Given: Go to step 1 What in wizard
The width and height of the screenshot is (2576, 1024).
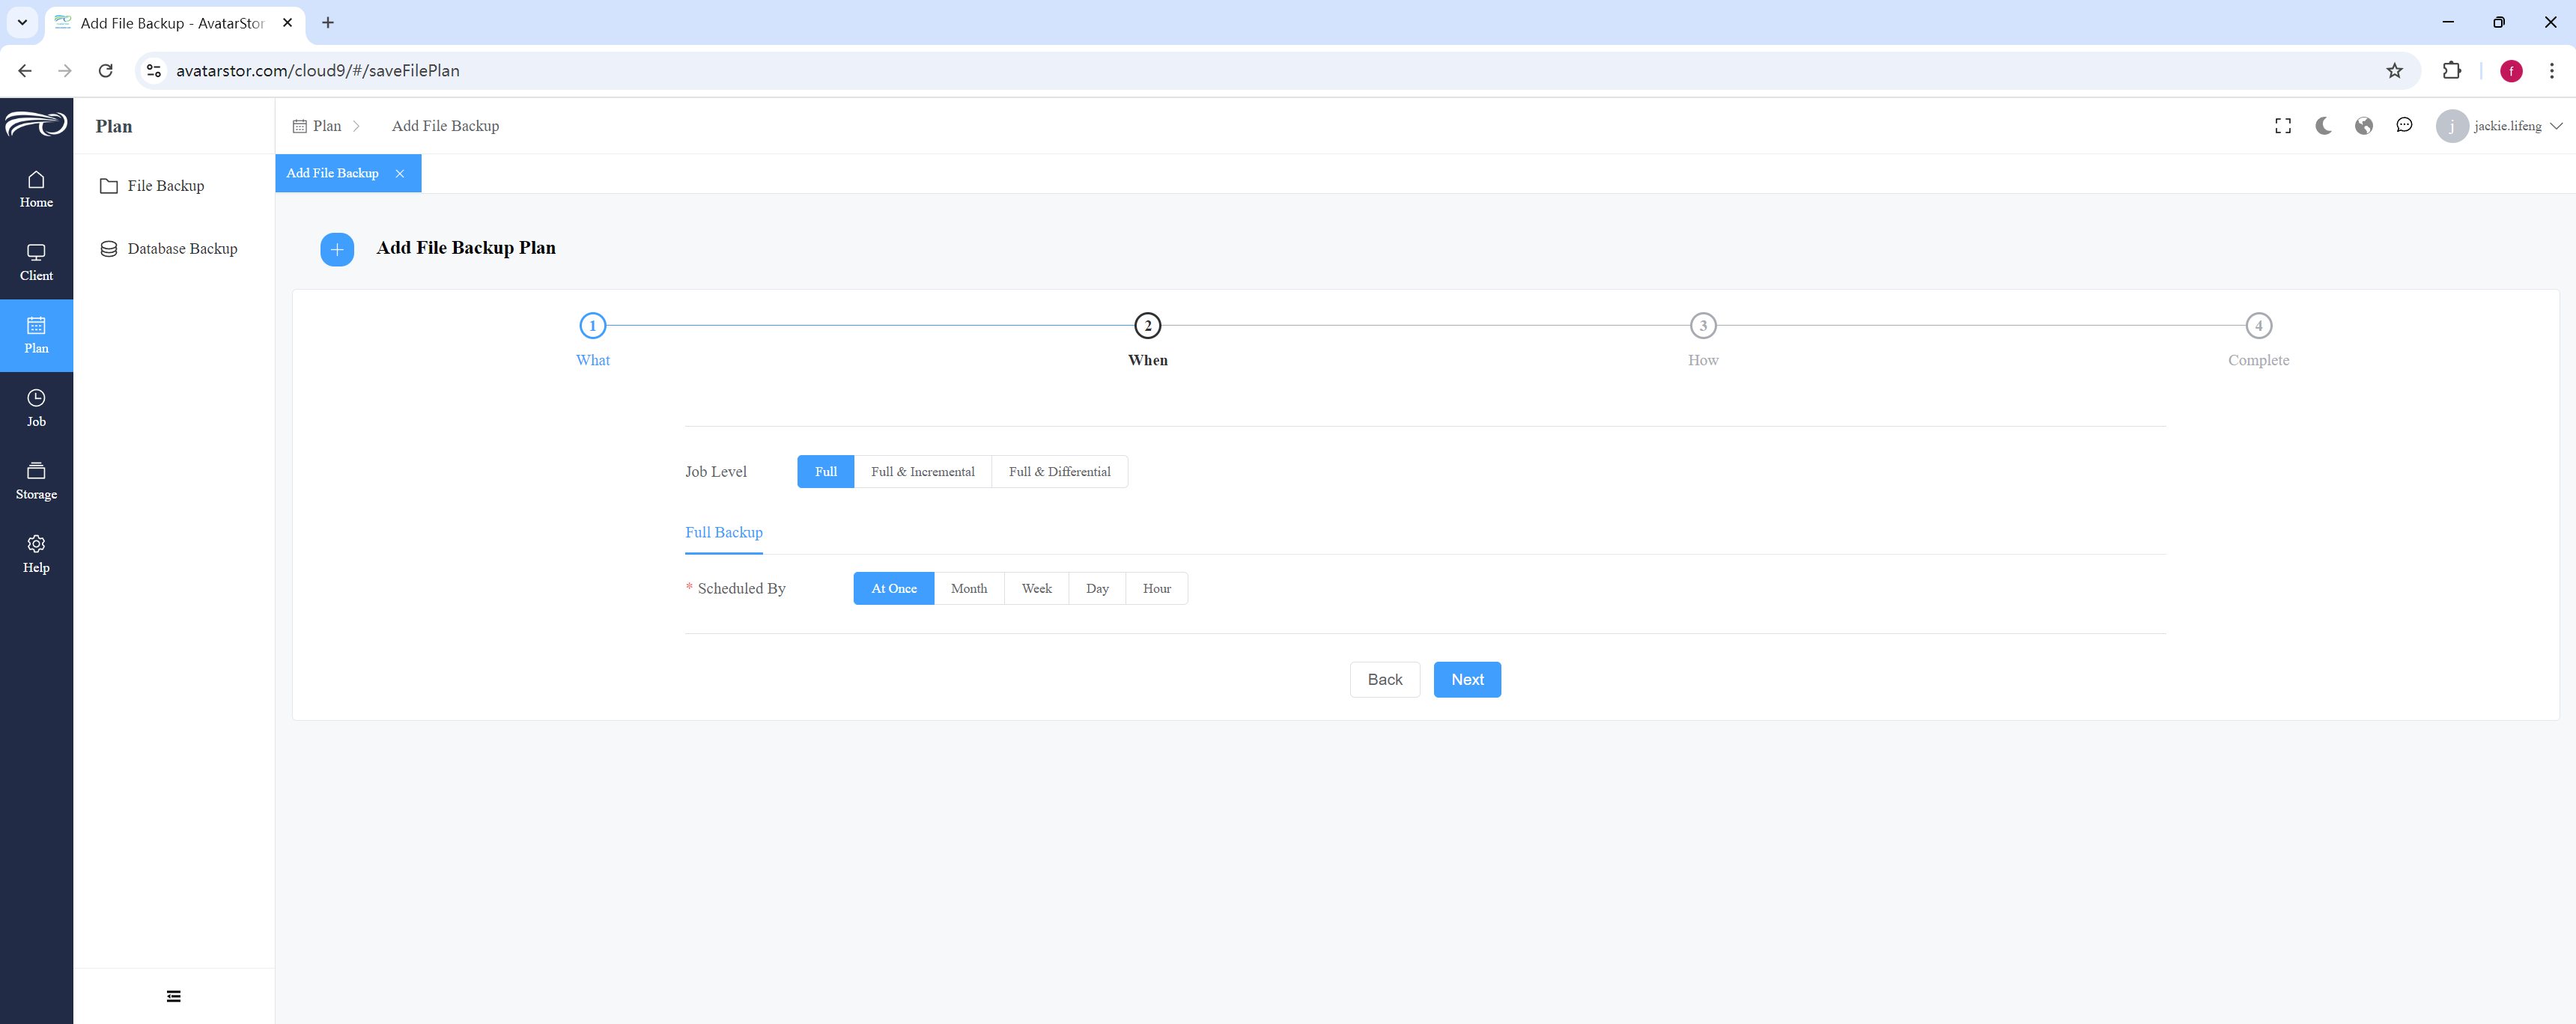Looking at the screenshot, I should pyautogui.click(x=592, y=339).
